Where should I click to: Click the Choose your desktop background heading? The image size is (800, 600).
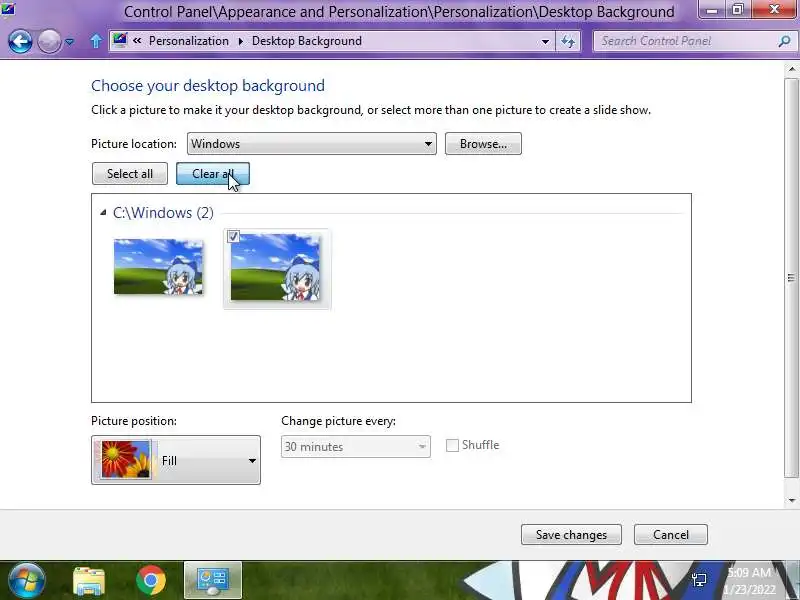point(208,86)
